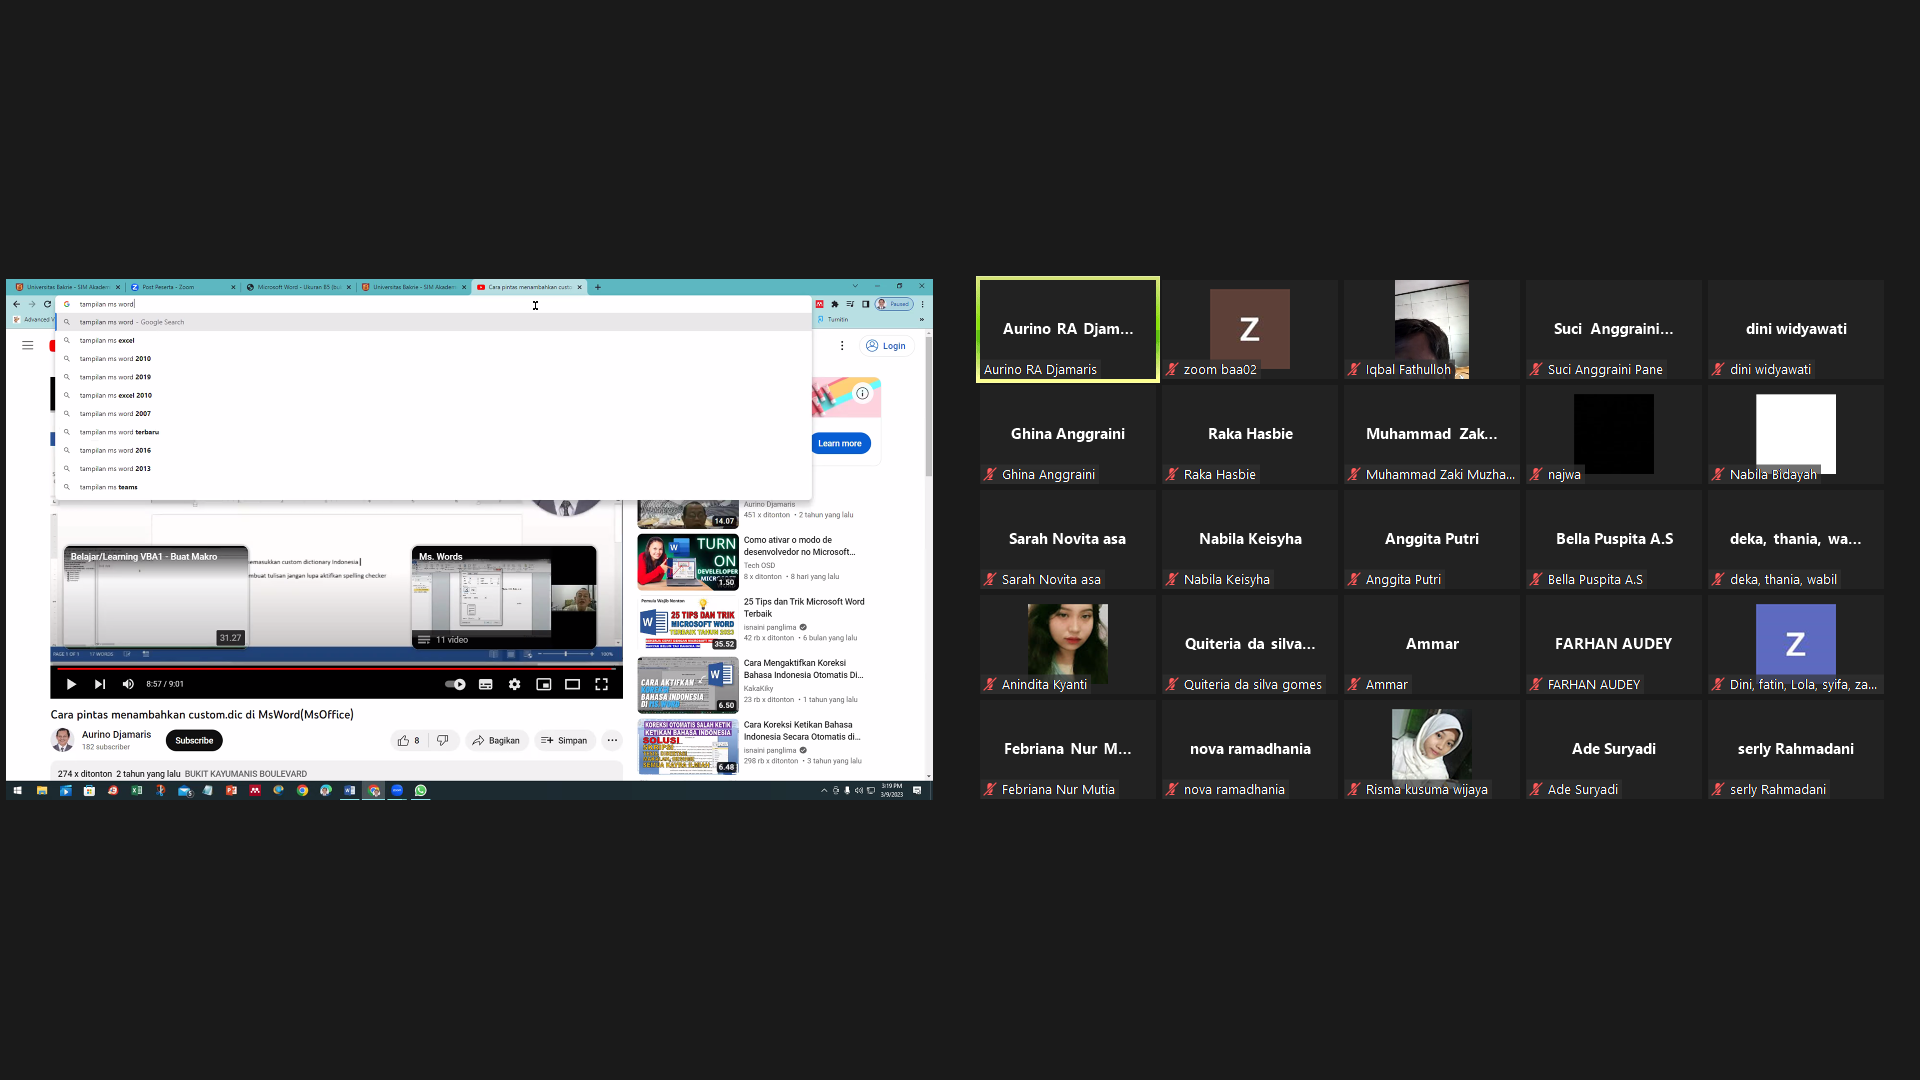Switch to the Post Peserta - Zoom tab
This screenshot has height=1080, width=1920.
point(183,287)
